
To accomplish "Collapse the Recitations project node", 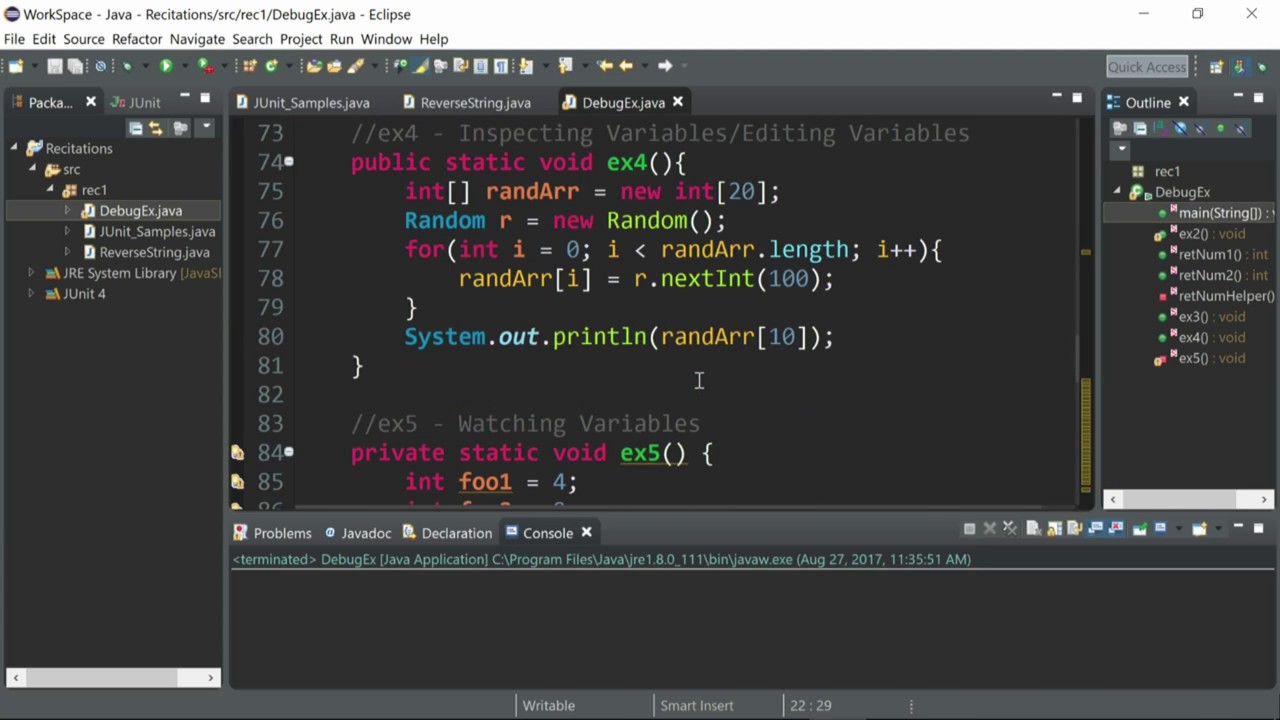I will pos(15,148).
